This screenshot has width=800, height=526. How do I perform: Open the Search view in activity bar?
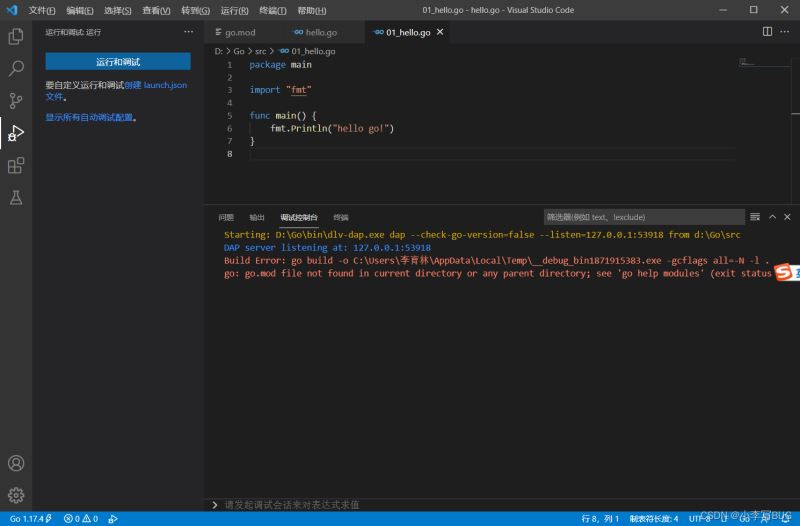pyautogui.click(x=16, y=69)
